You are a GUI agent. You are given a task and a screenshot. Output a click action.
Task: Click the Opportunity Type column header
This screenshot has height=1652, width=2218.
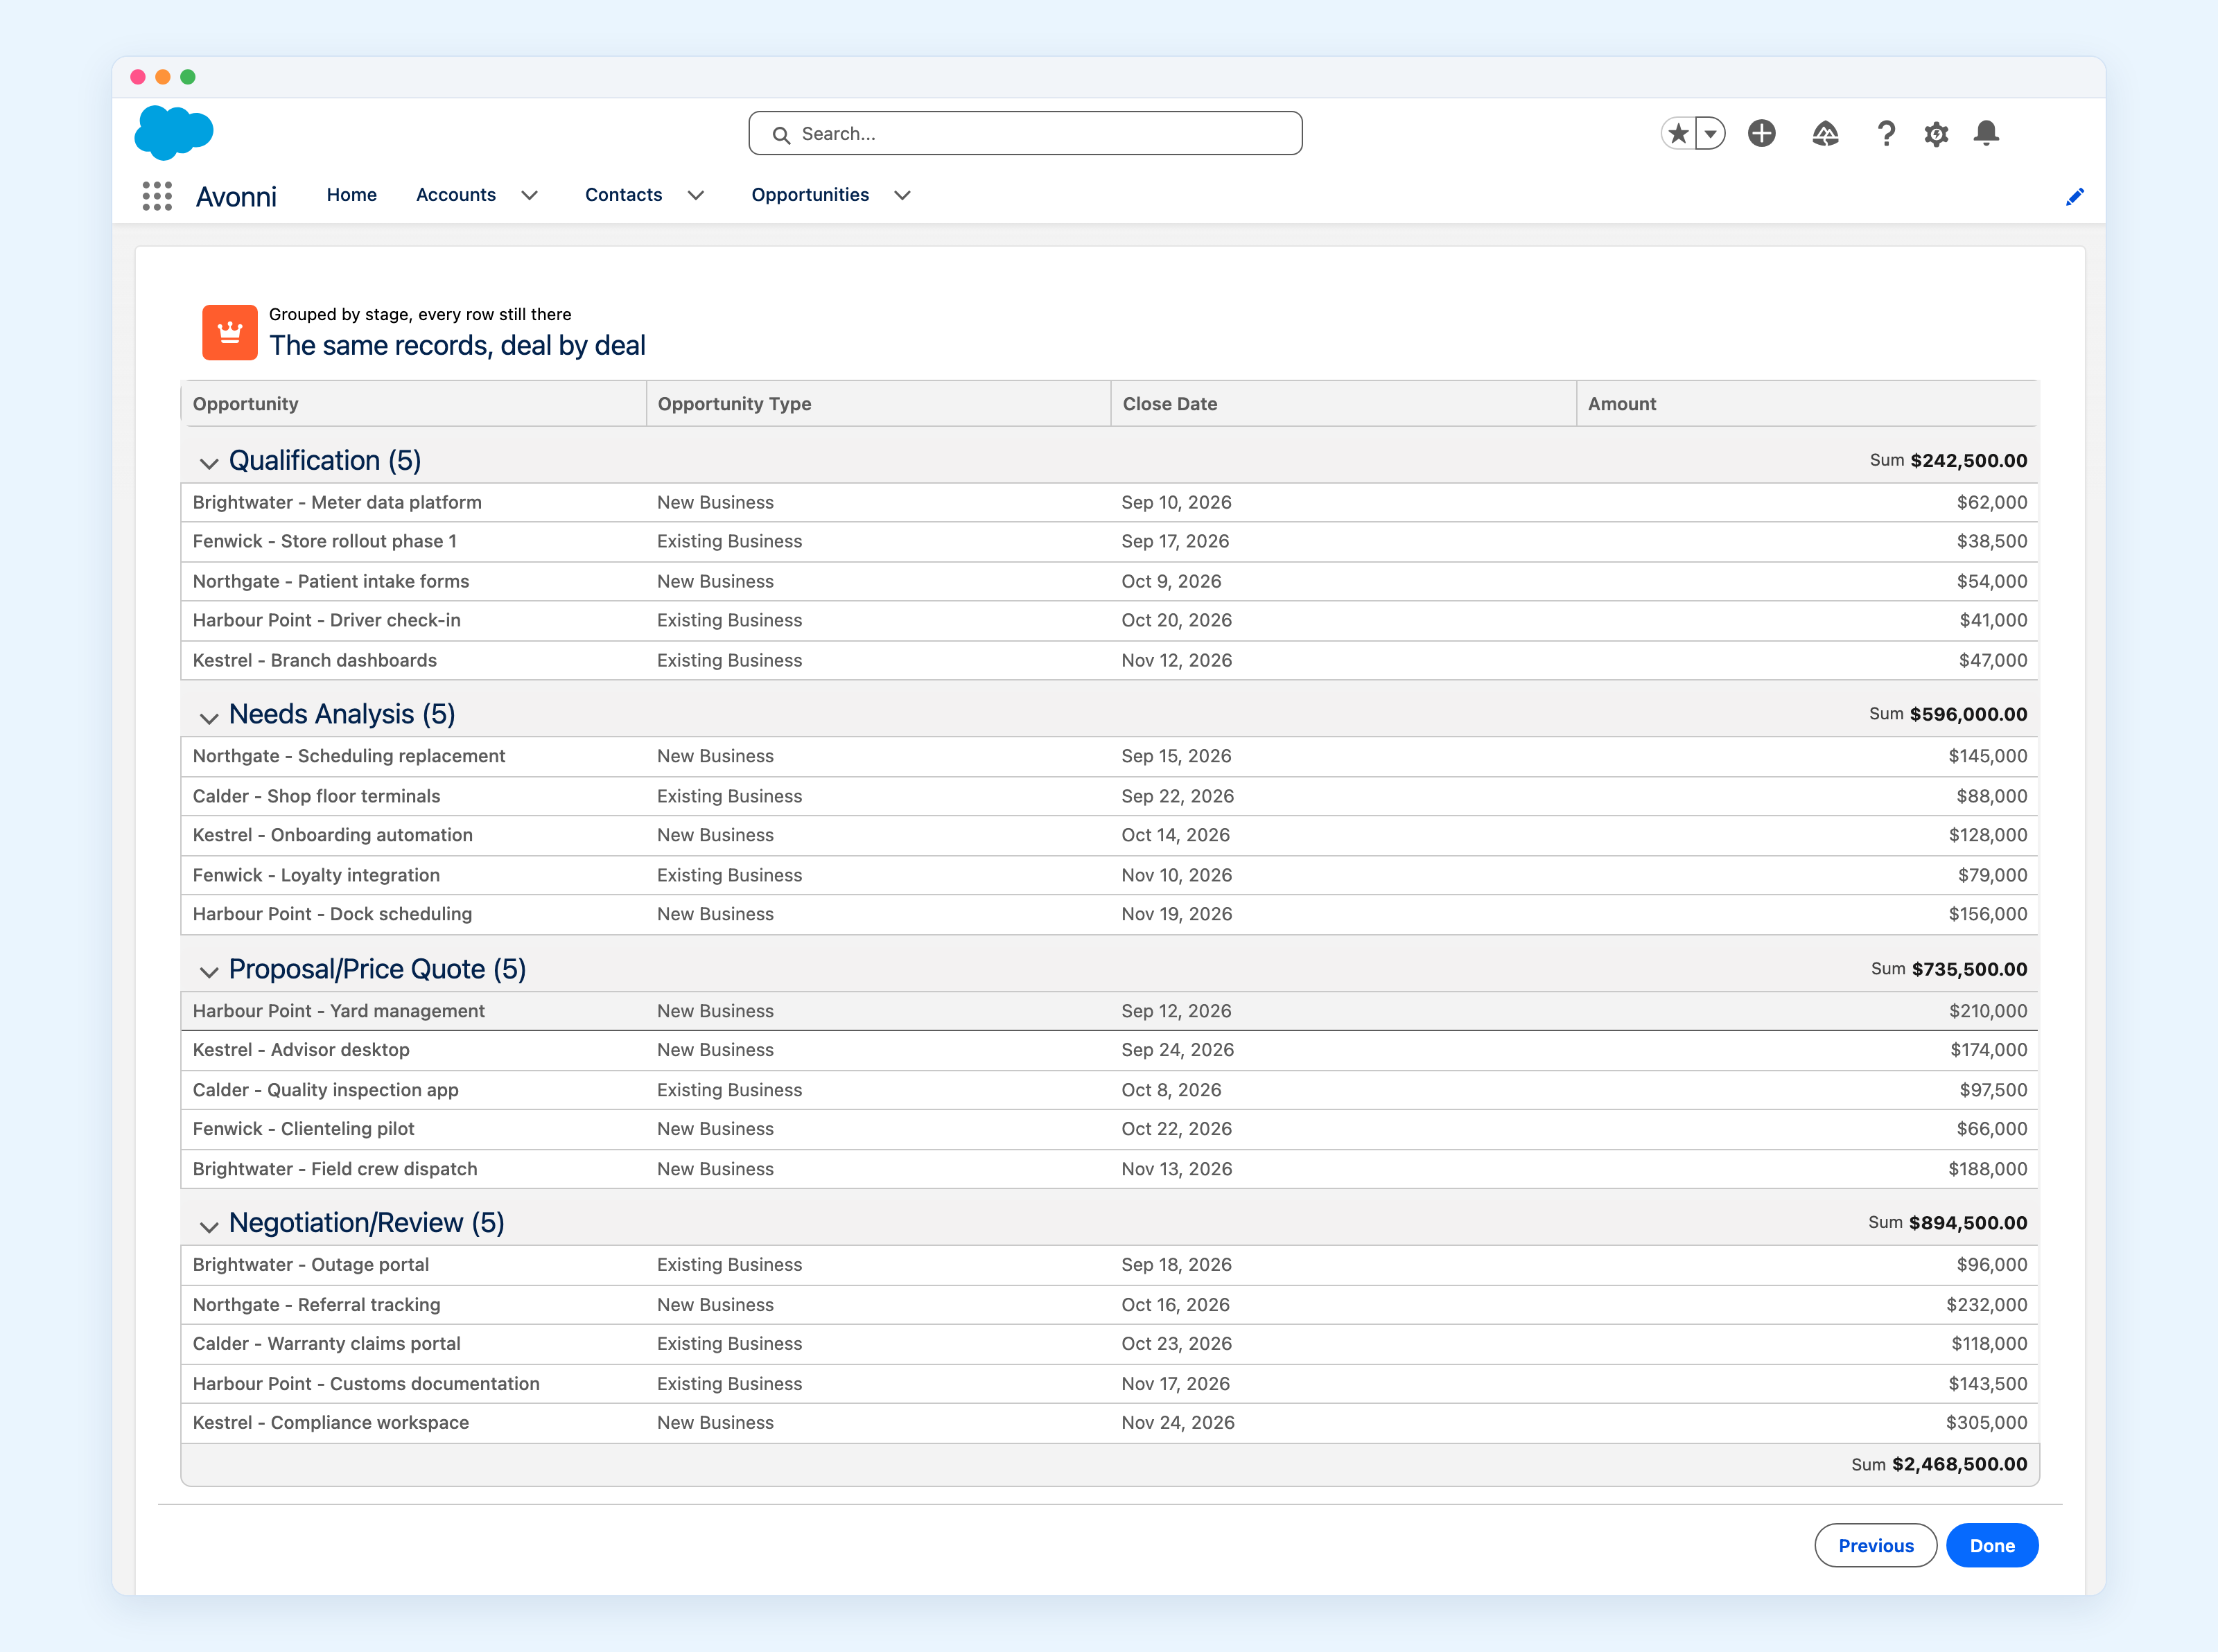coord(879,404)
